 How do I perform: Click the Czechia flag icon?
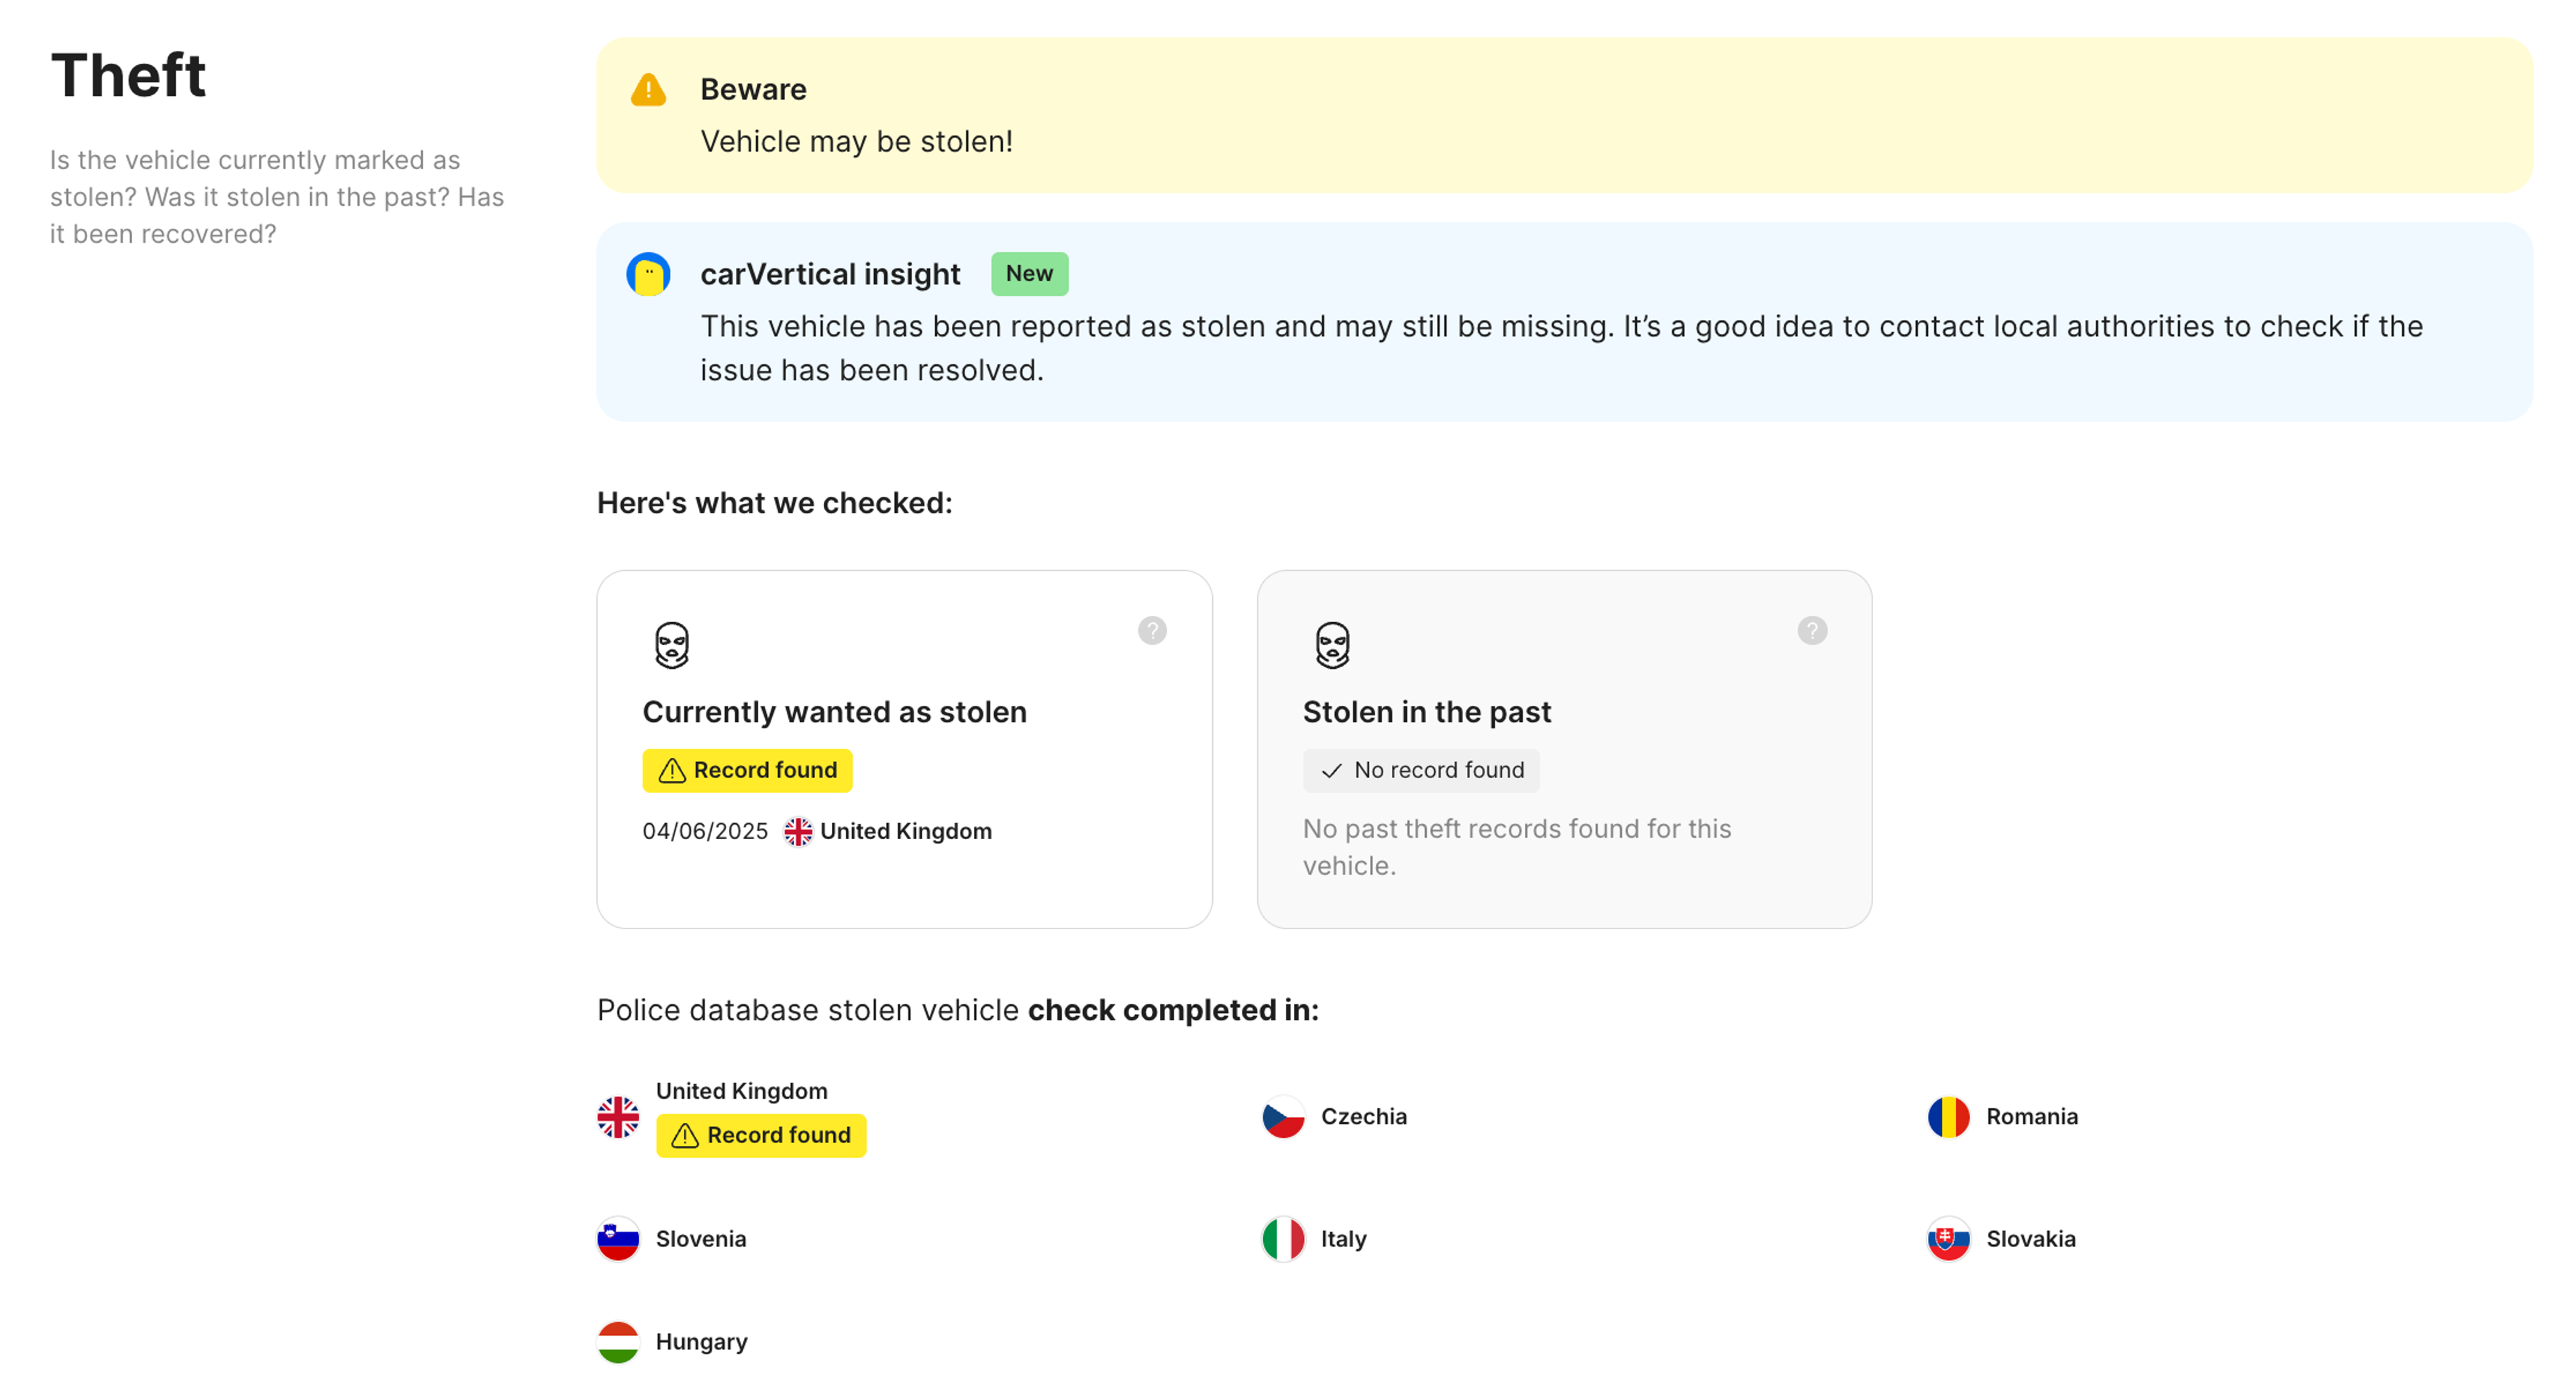coord(1283,1117)
